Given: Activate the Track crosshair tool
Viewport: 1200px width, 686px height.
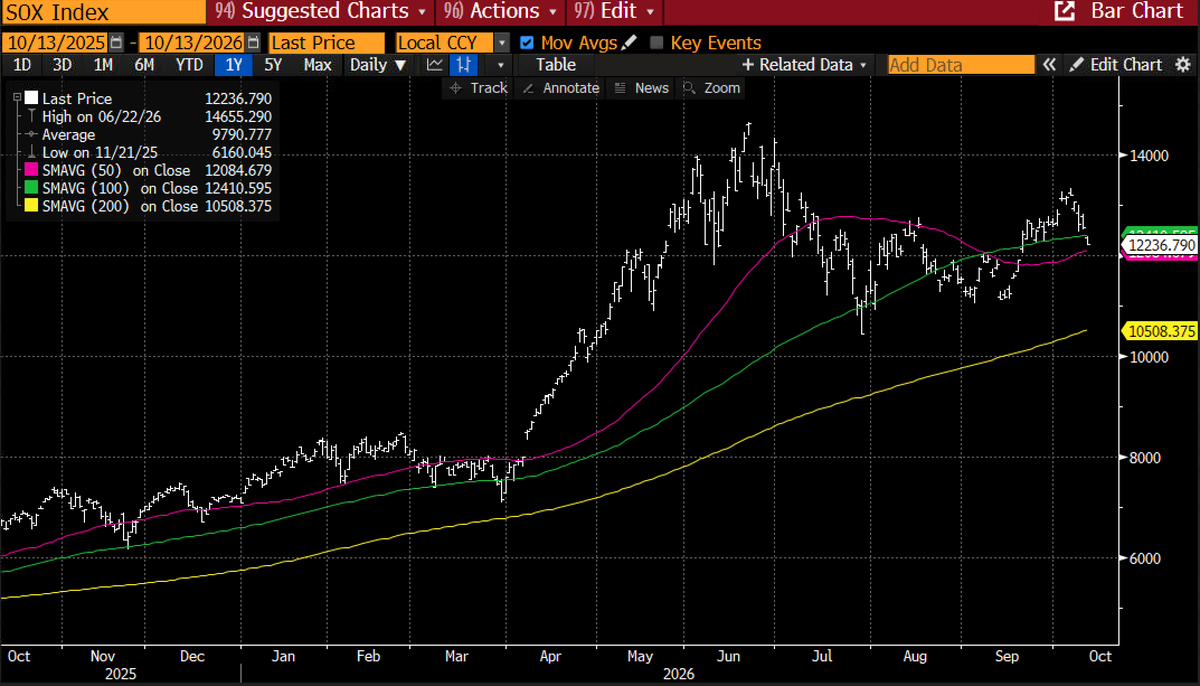Looking at the screenshot, I should click(478, 88).
